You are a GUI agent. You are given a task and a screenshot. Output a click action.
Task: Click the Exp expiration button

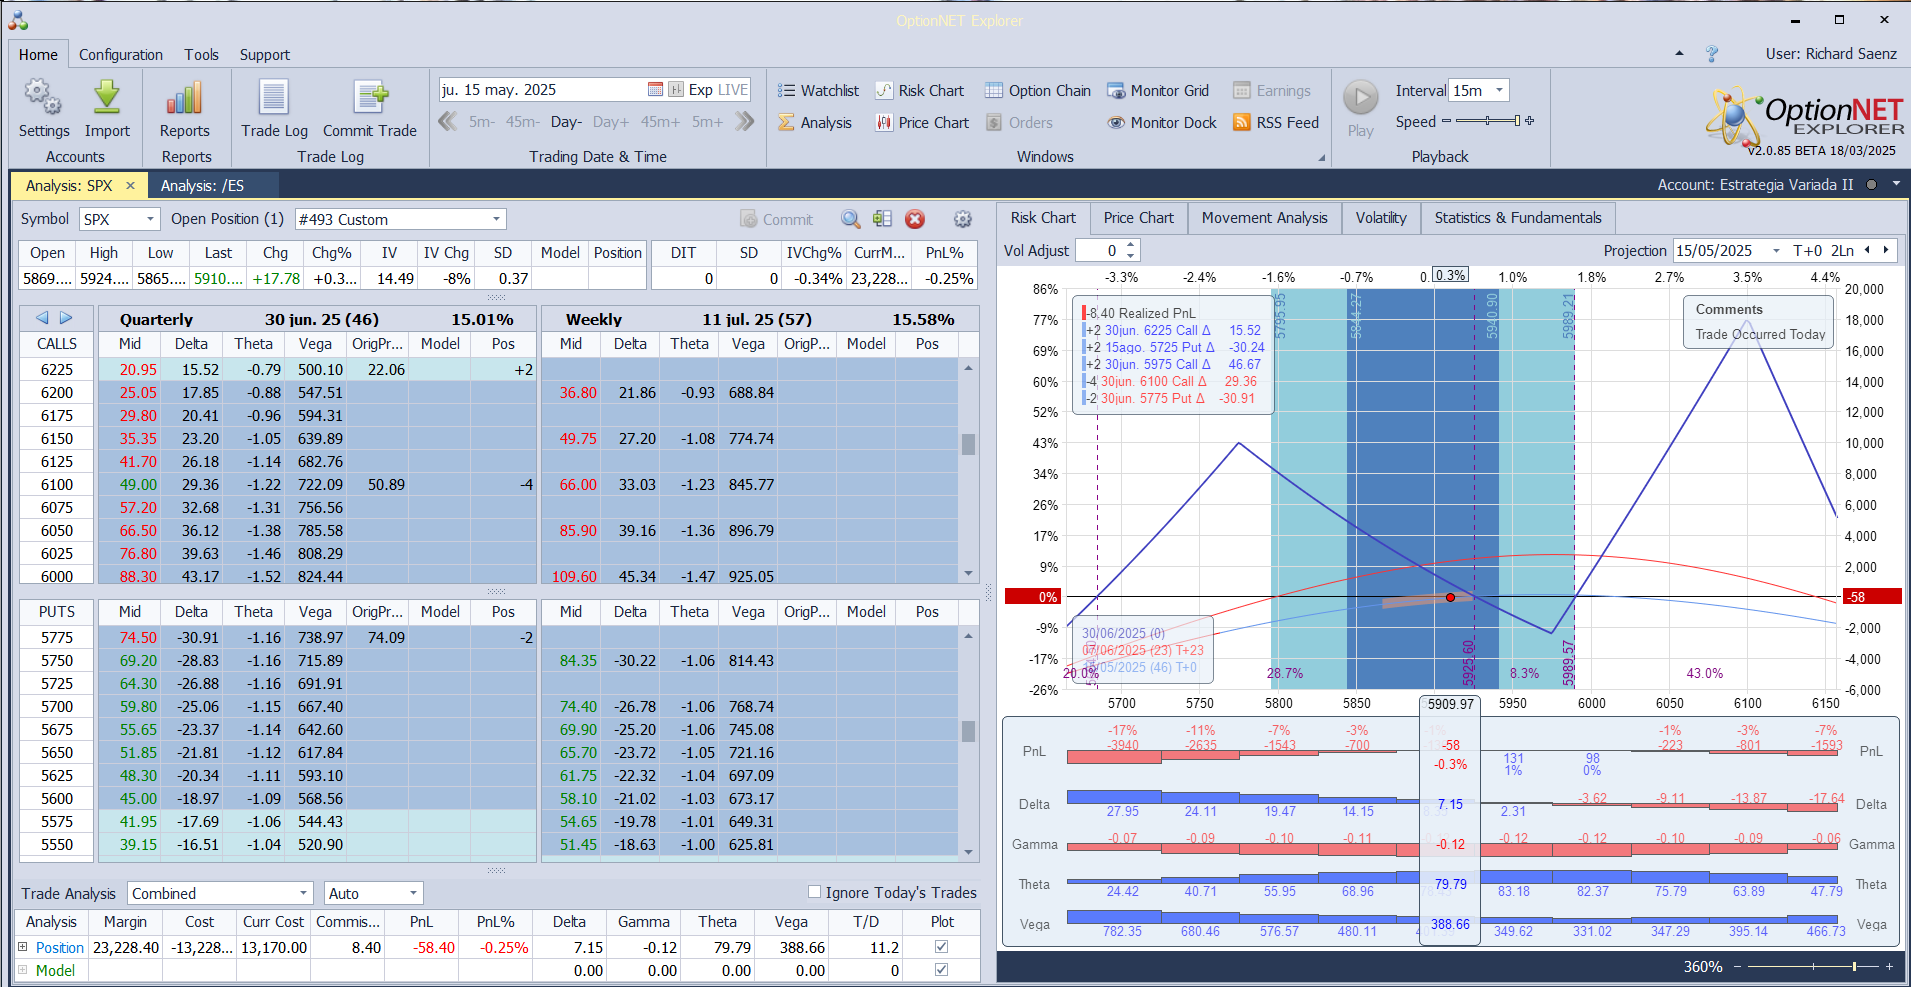701,90
